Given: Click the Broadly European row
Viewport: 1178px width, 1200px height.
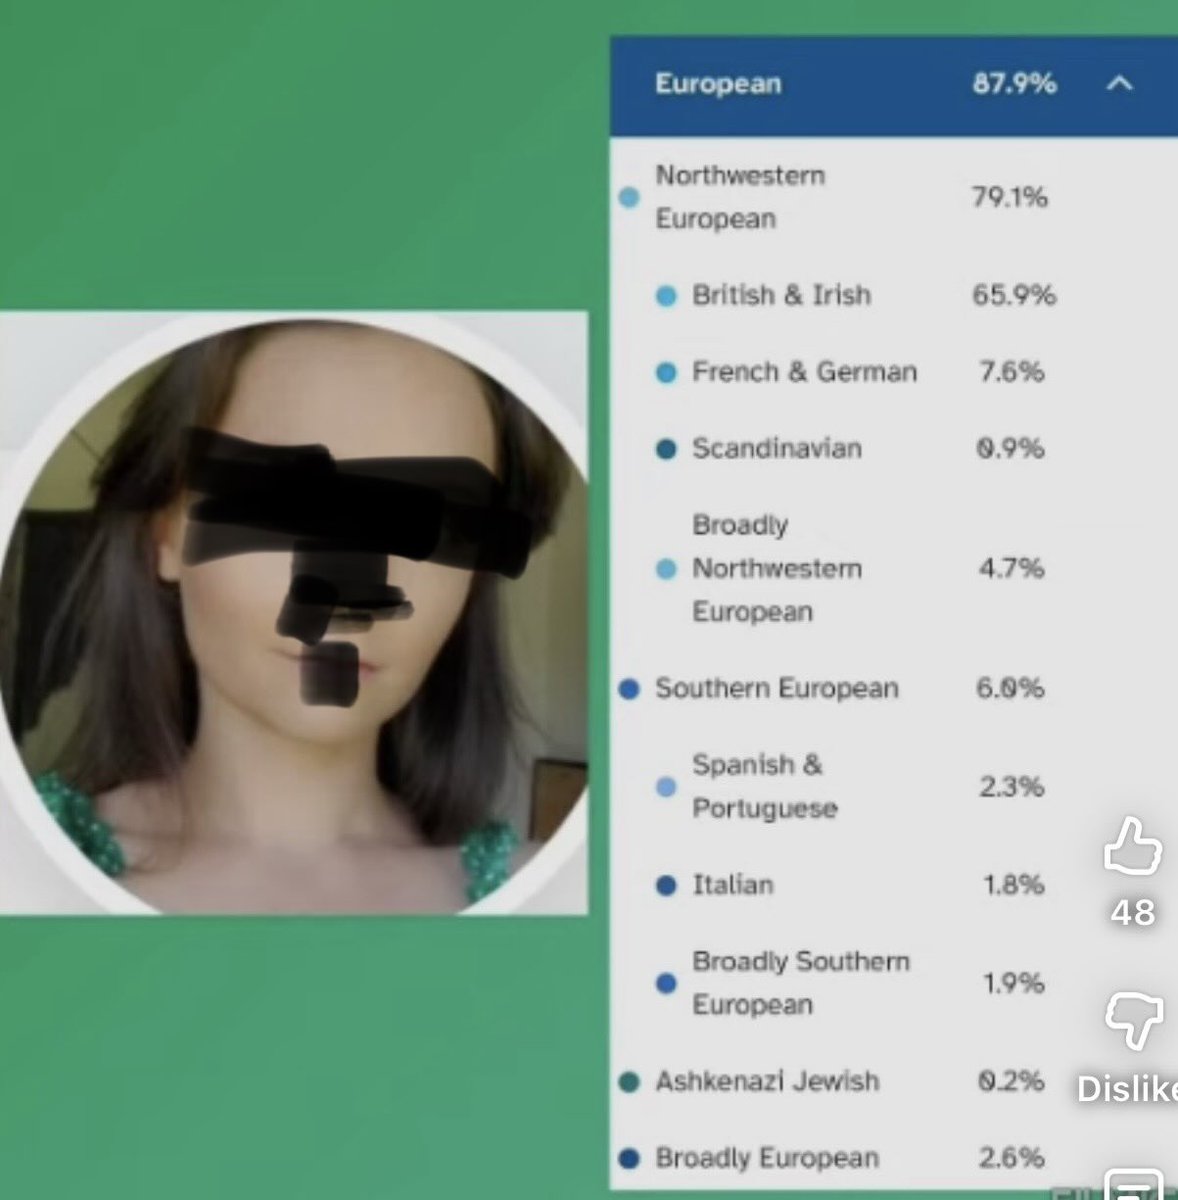Looking at the screenshot, I should click(894, 1158).
